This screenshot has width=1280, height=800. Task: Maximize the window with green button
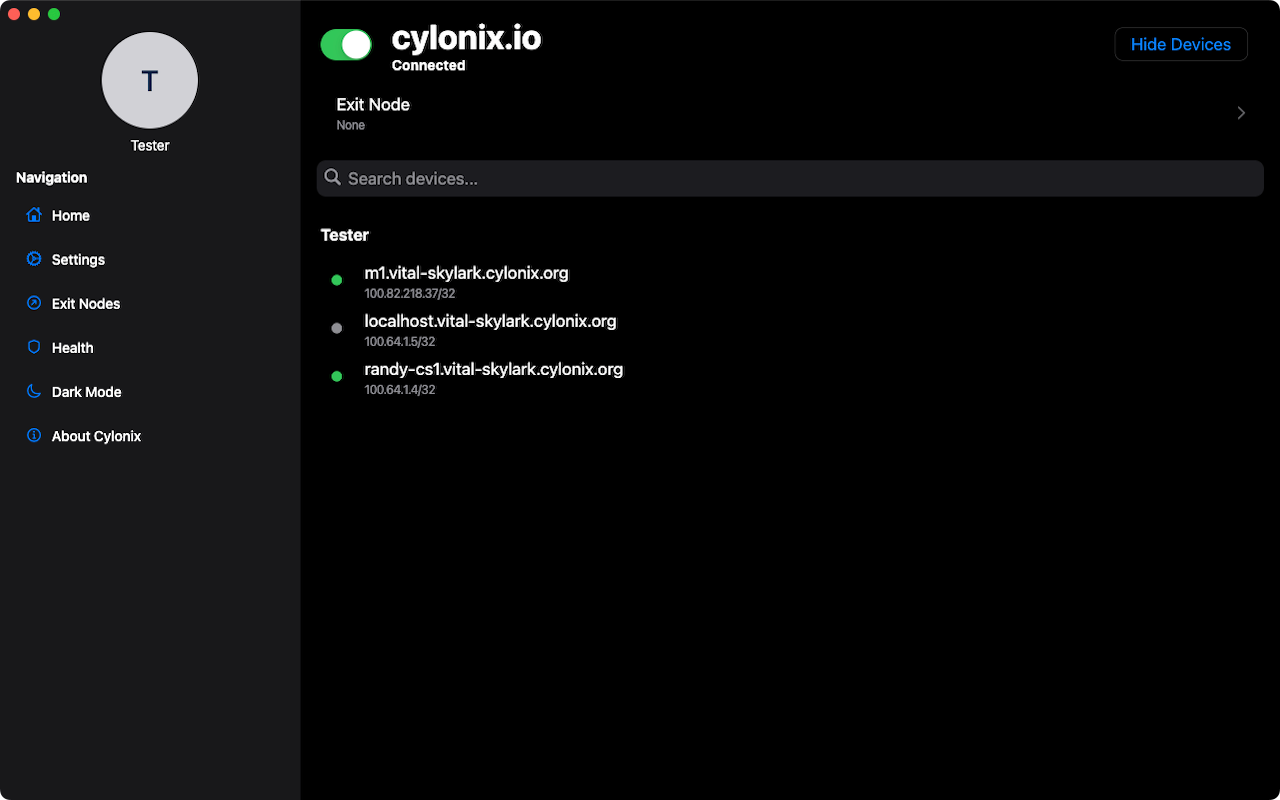[54, 14]
